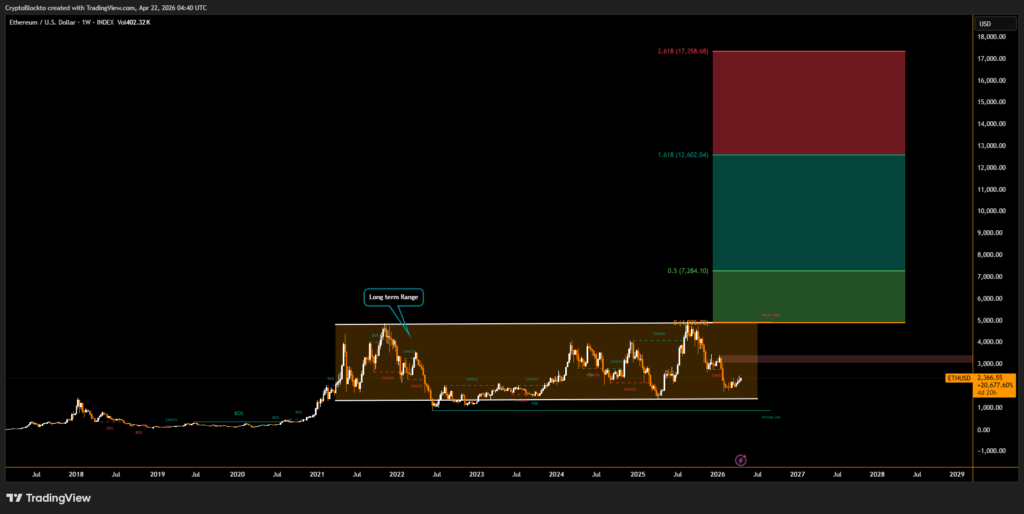This screenshot has width=1024, height=514.
Task: Open the USD currency dropdown
Action: [x=984, y=23]
